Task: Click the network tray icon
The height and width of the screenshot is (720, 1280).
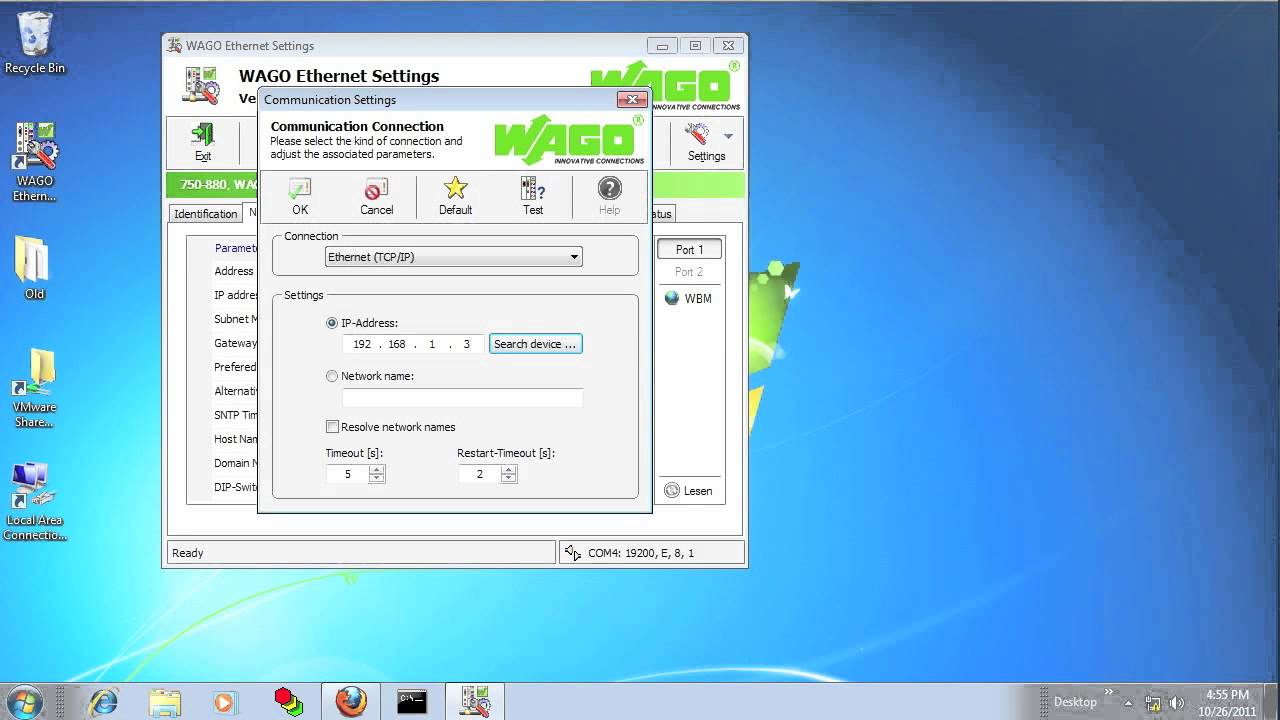Action: coord(1153,702)
